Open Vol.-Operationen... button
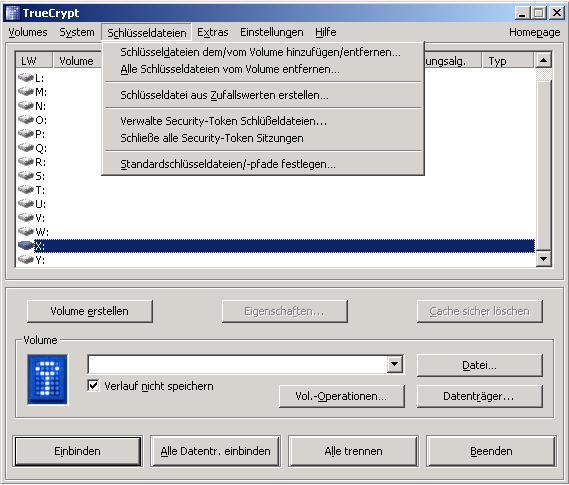This screenshot has height=485, width=569. pos(341,396)
